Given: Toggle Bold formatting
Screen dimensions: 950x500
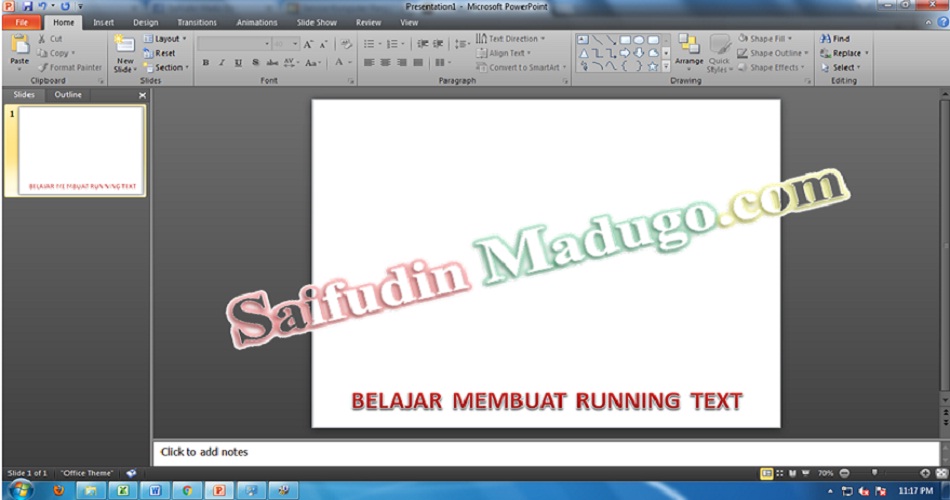Looking at the screenshot, I should tap(206, 62).
